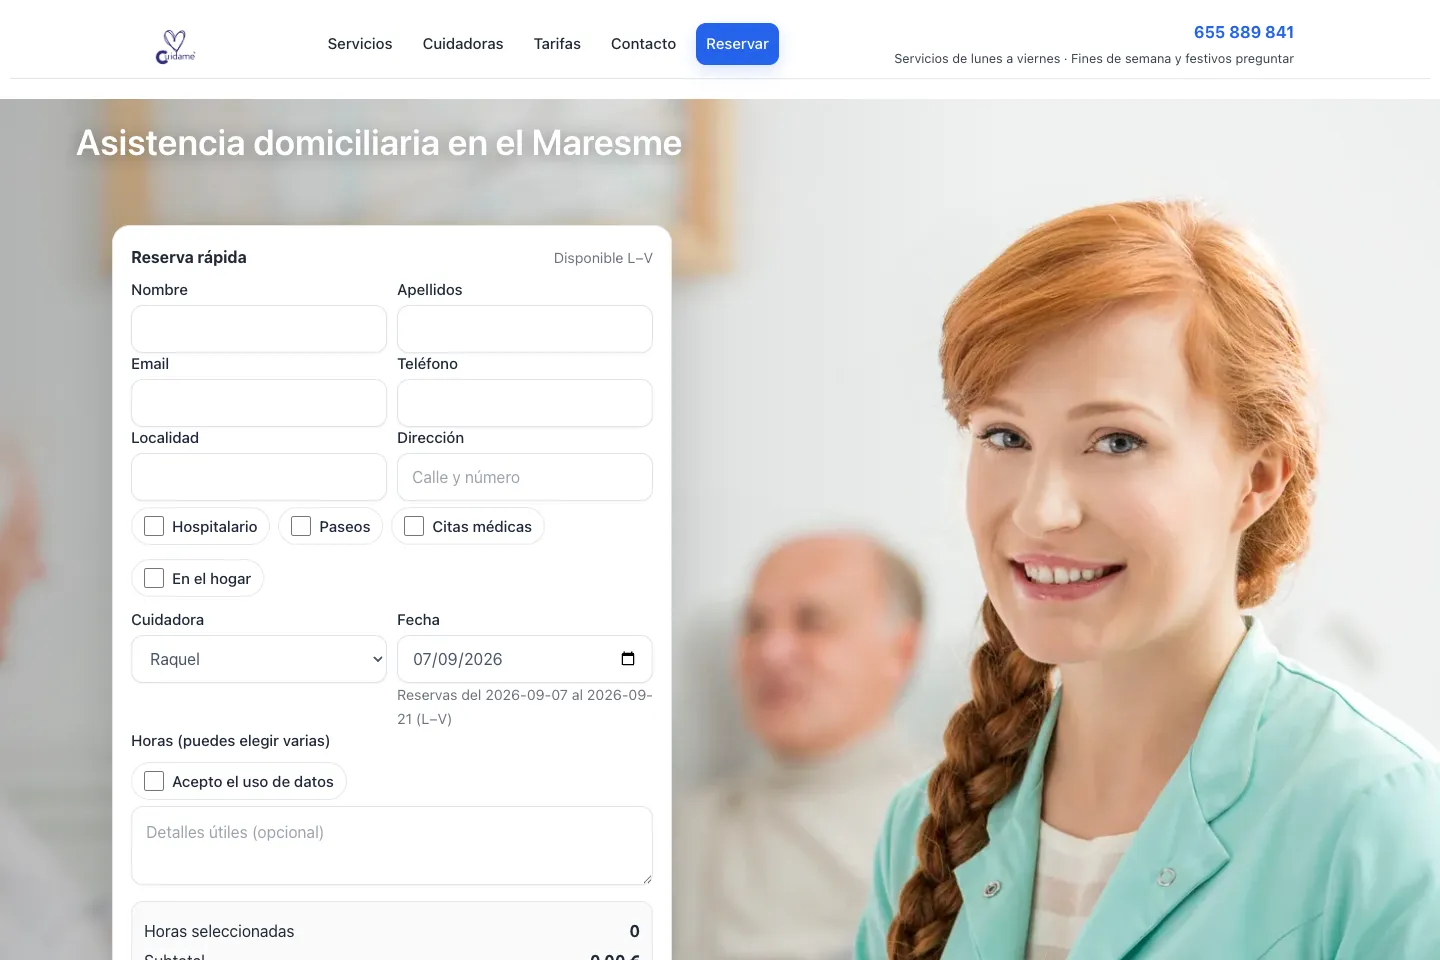This screenshot has height=960, width=1440.
Task: Open the date picker calendar icon
Action: point(628,659)
